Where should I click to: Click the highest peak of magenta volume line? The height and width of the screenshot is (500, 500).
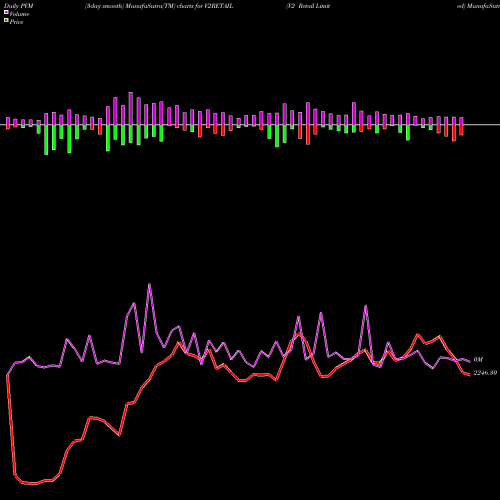[x=149, y=284]
